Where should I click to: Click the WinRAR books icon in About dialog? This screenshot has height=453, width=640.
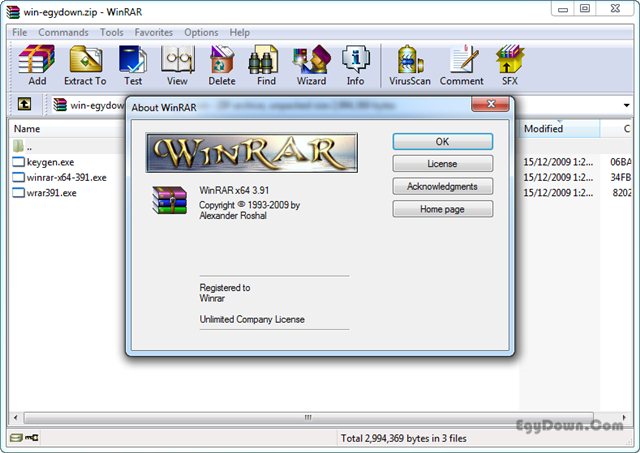point(169,200)
